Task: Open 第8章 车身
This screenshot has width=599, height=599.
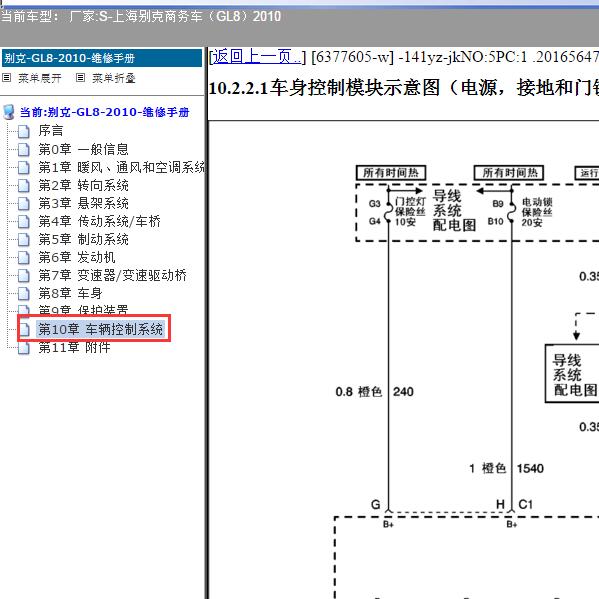Action: 70,293
